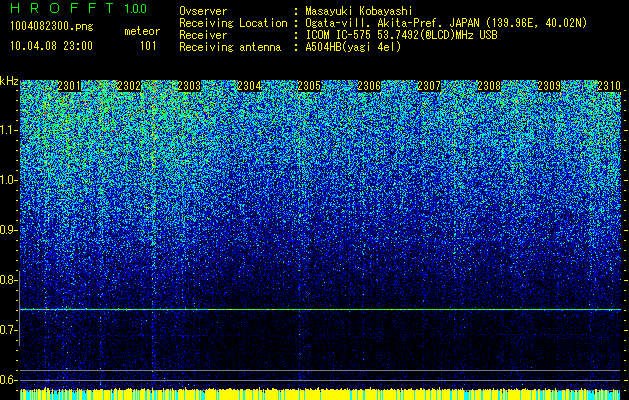Click the Receiving Location field label
Screen dimensions: 629x400
[233, 23]
